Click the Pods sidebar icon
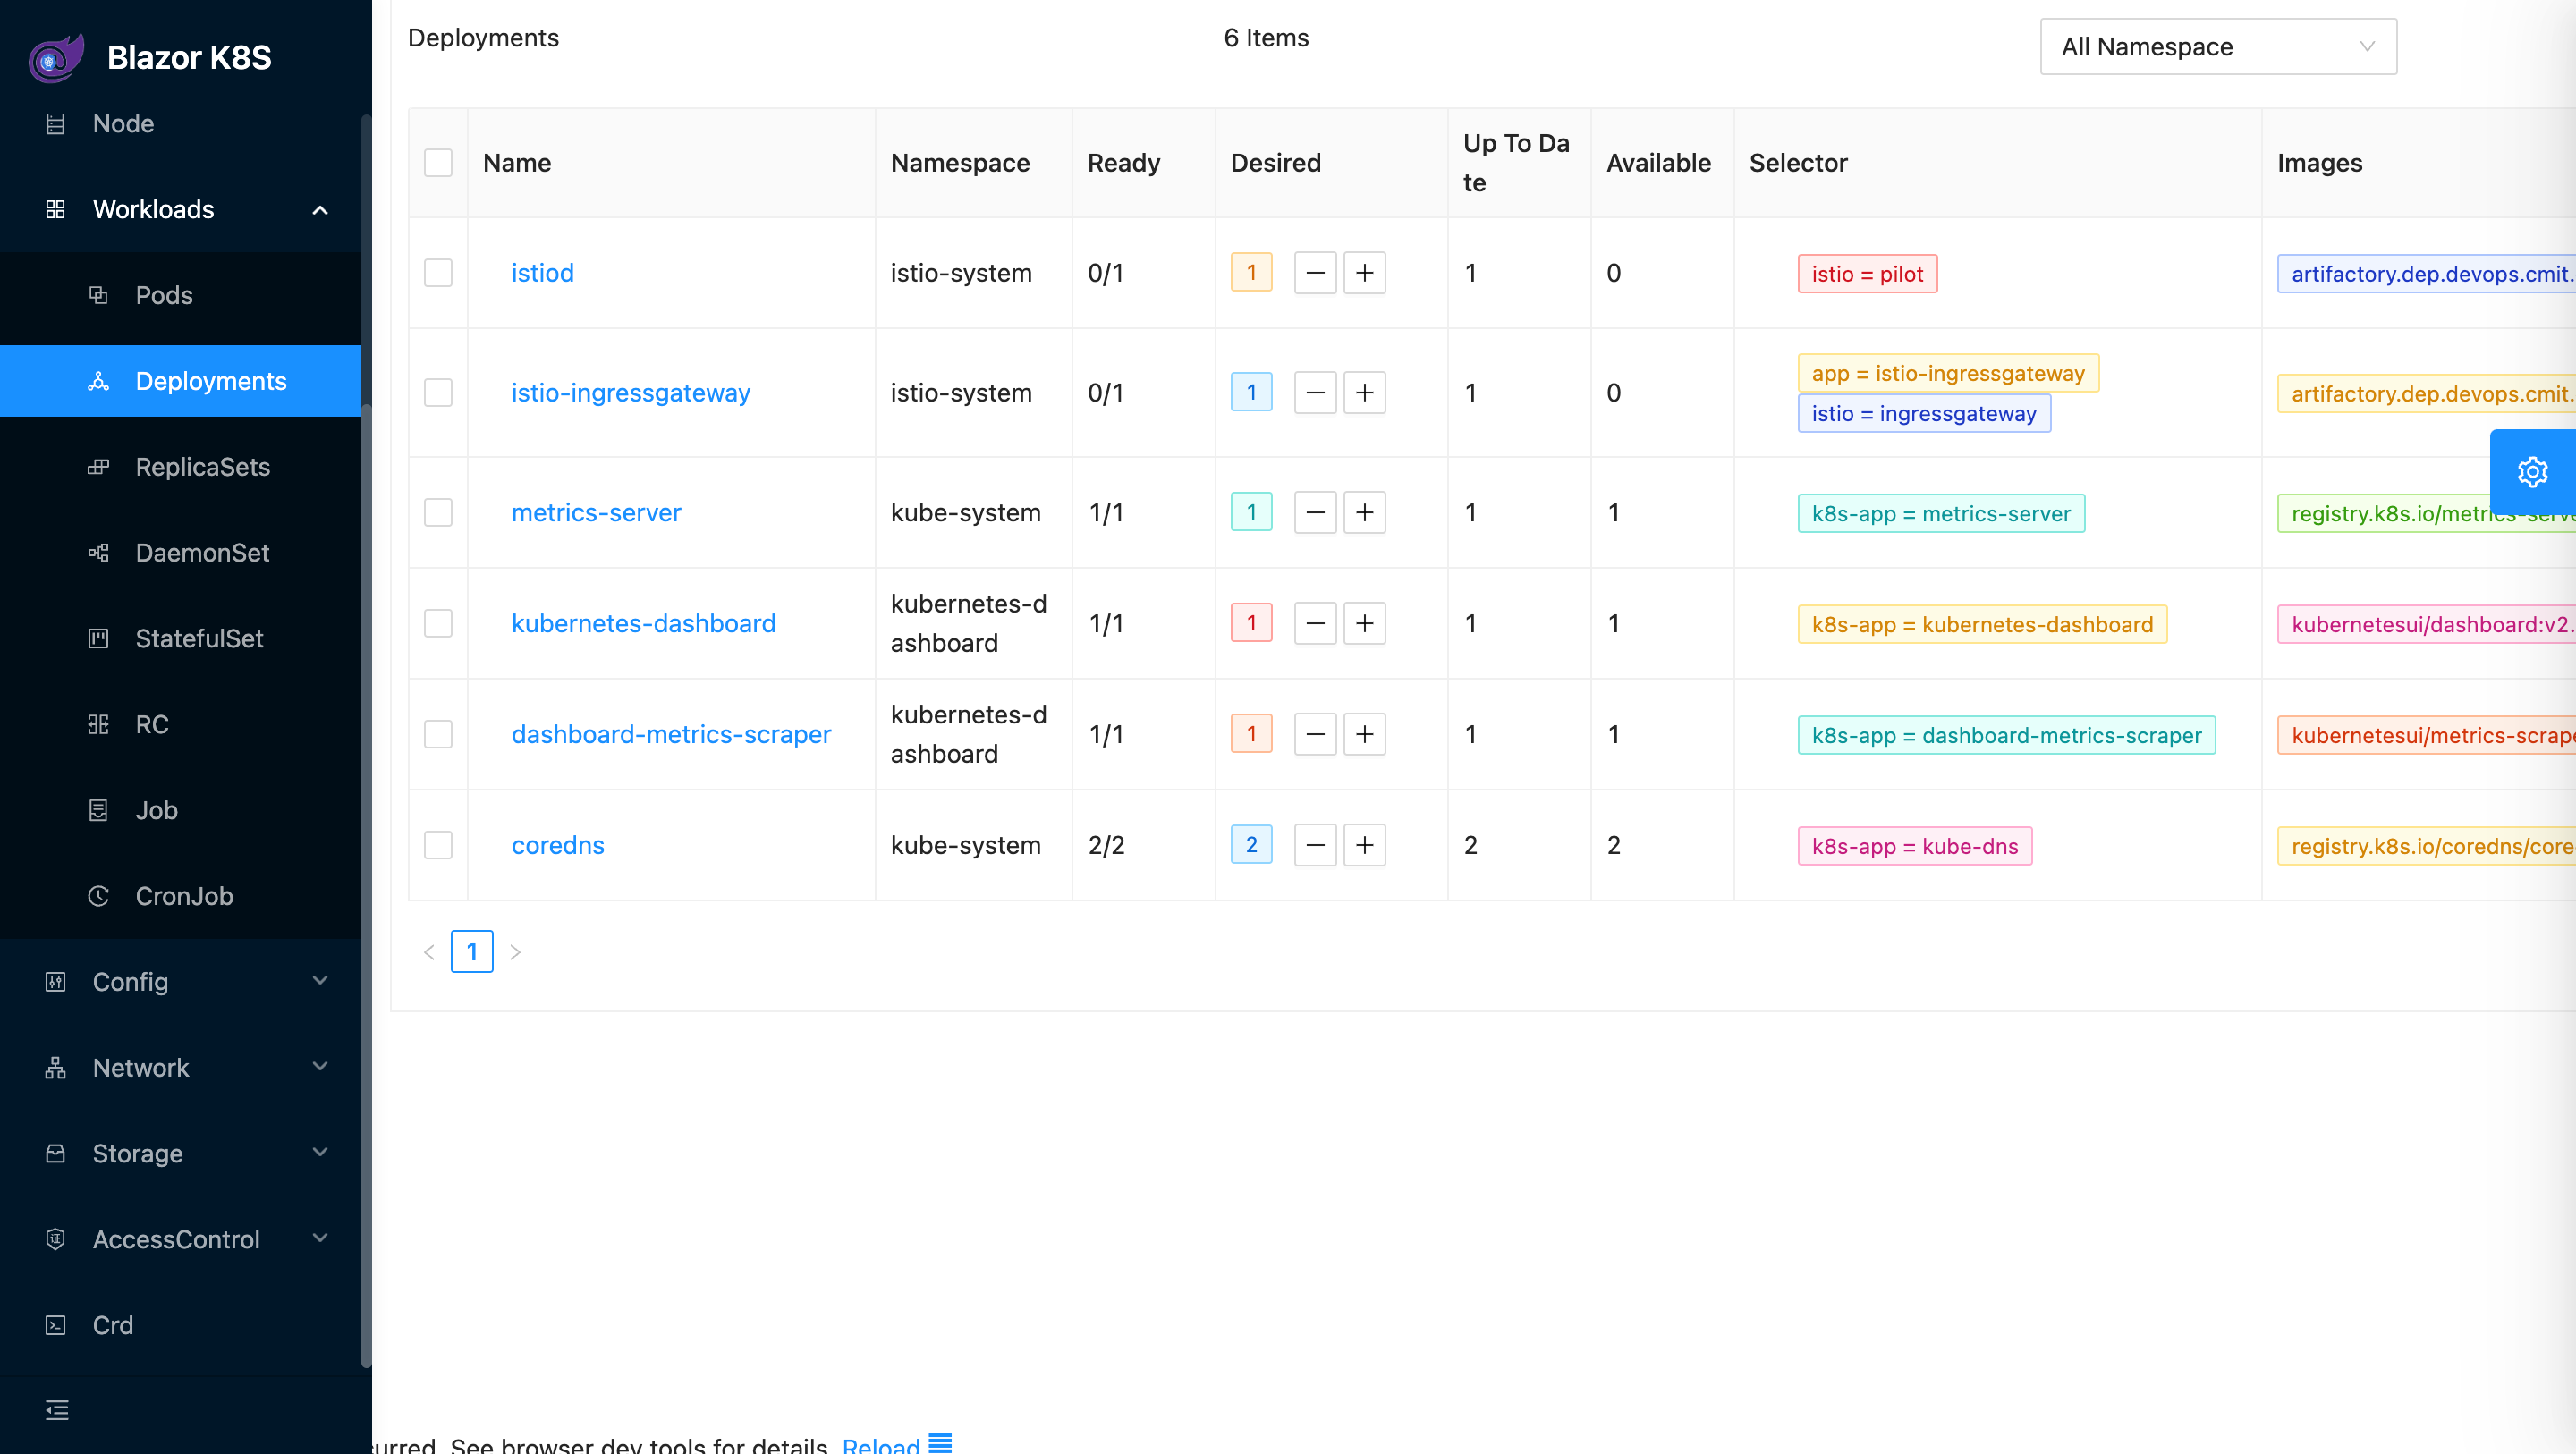Screen dimensions: 2576x1454 (98, 295)
